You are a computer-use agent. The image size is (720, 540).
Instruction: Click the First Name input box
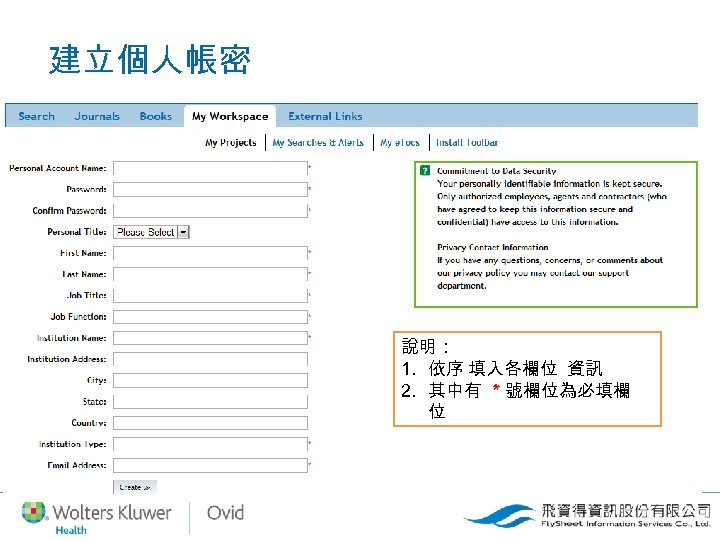210,253
